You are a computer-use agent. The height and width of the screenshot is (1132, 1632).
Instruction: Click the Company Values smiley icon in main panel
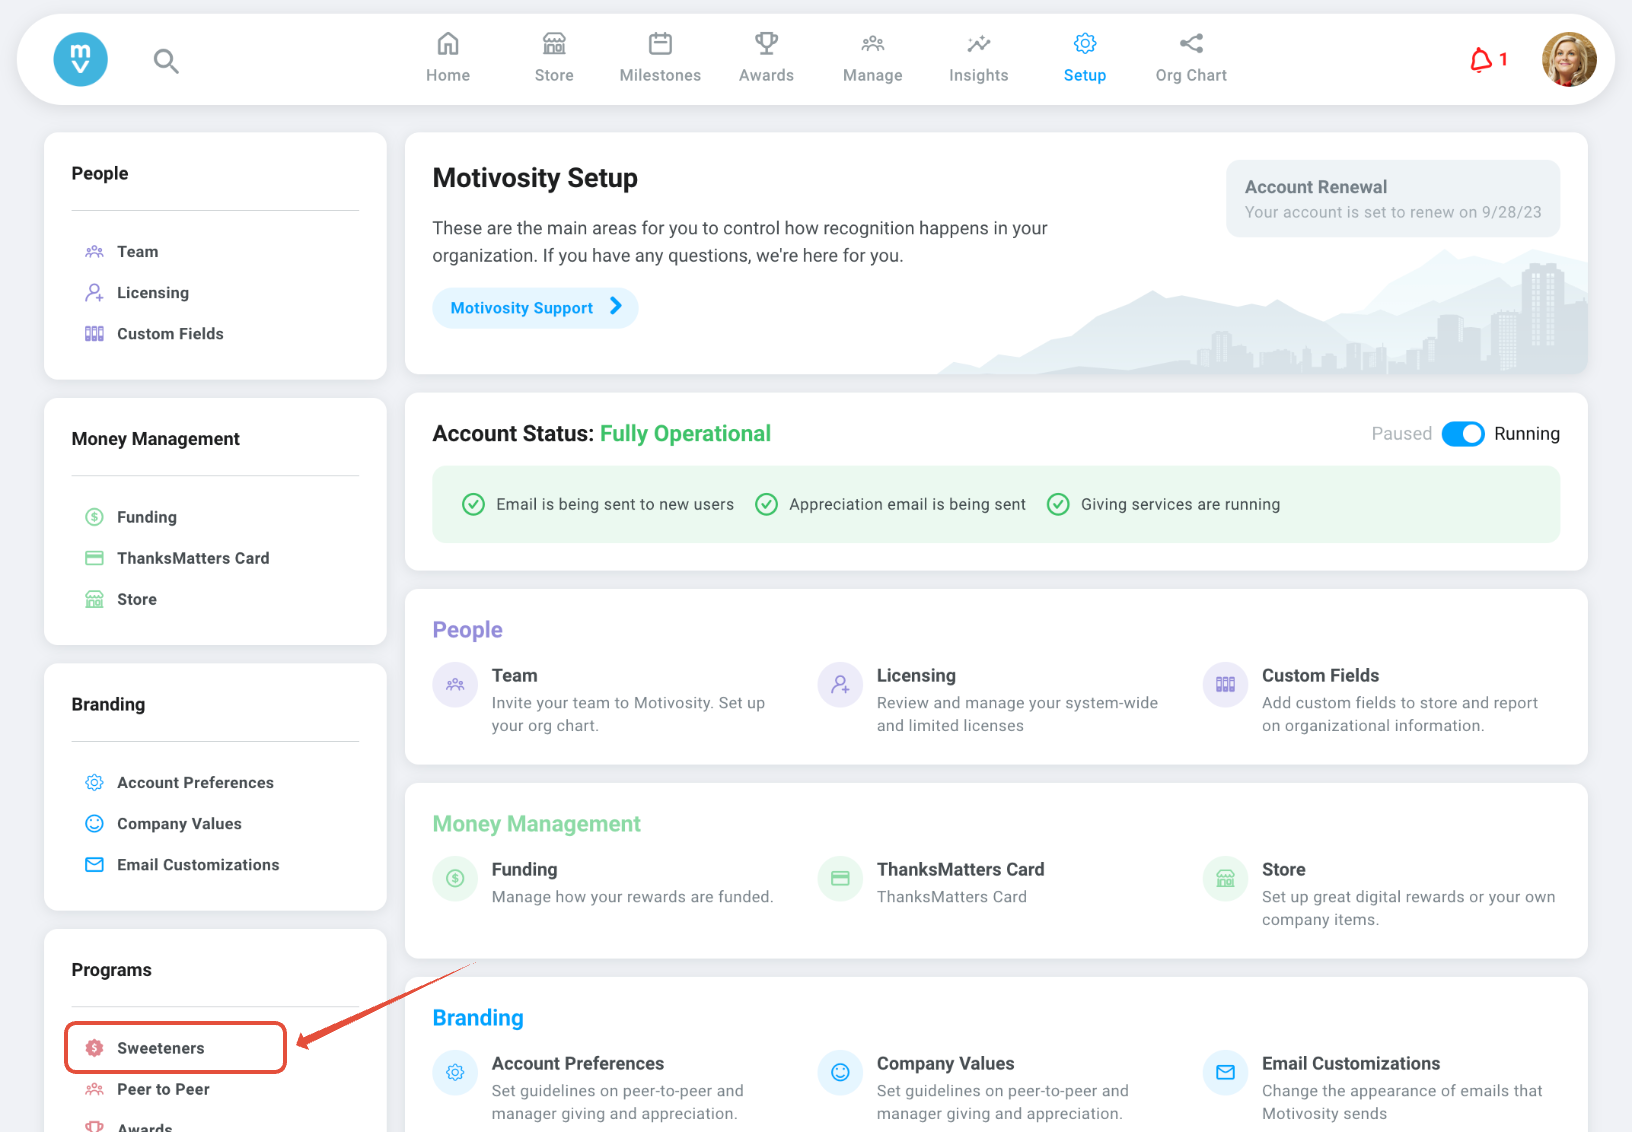[x=840, y=1073]
